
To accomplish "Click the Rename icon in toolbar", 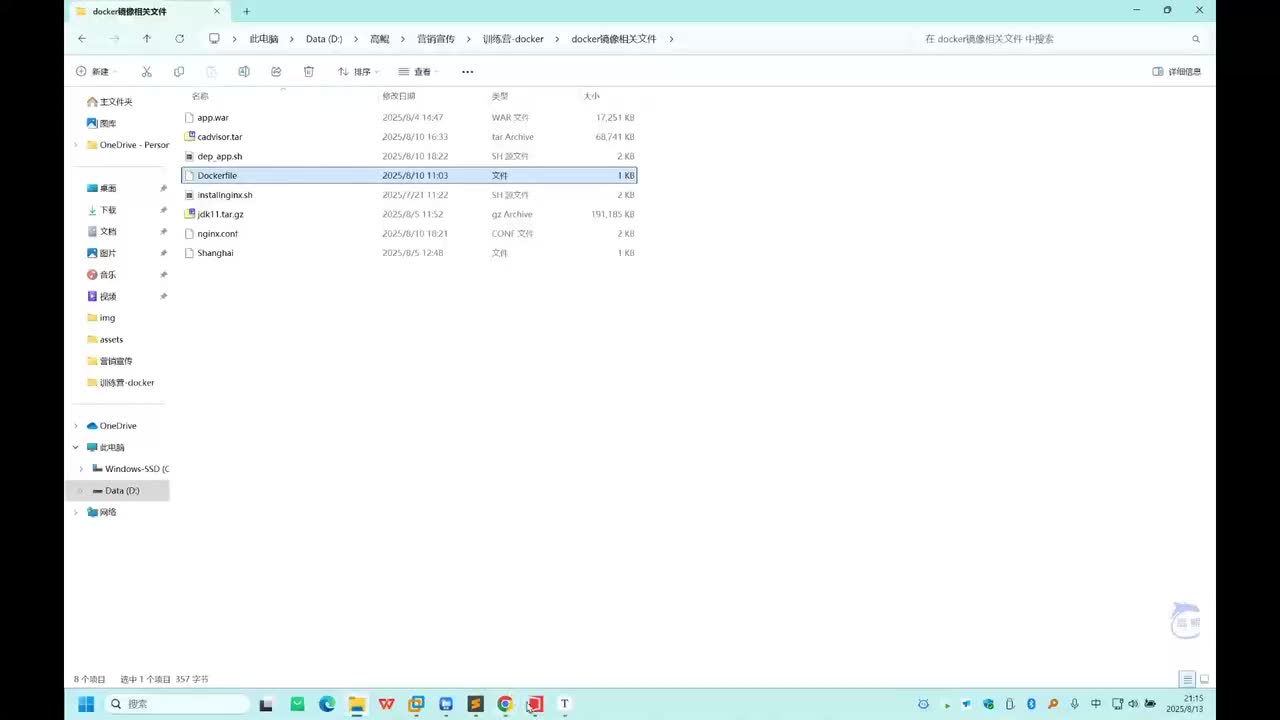I will 244,71.
